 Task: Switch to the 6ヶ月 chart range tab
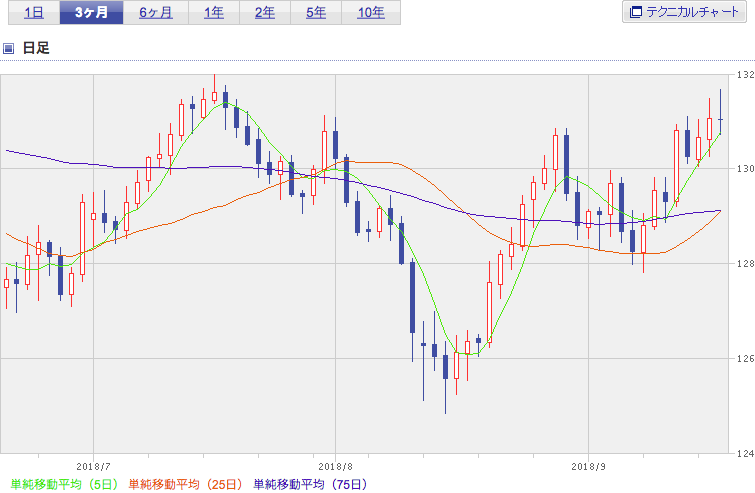click(156, 13)
